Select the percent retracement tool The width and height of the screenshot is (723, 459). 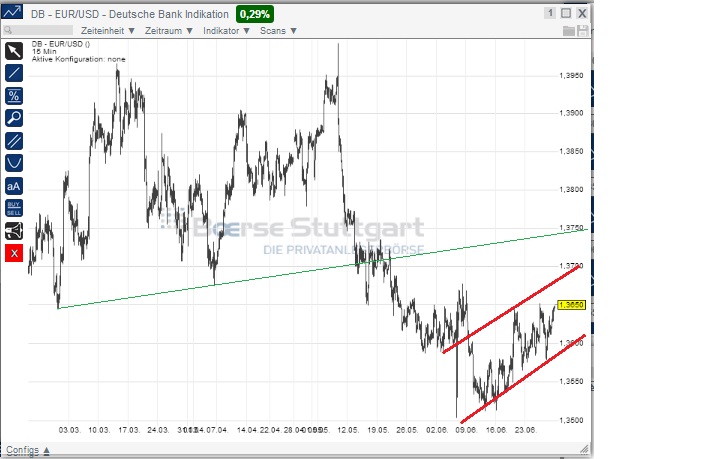[x=14, y=96]
